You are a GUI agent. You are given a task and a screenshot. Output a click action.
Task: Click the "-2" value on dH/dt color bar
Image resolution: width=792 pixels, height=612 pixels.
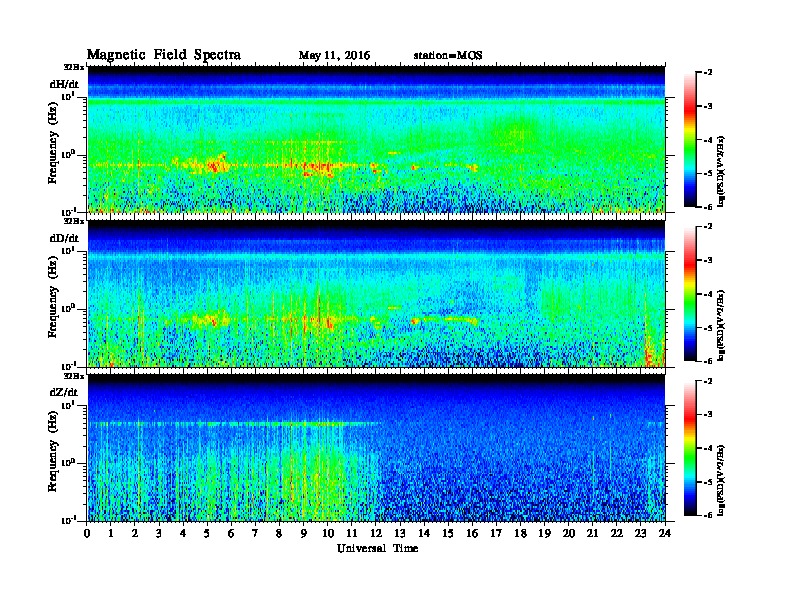click(x=708, y=73)
